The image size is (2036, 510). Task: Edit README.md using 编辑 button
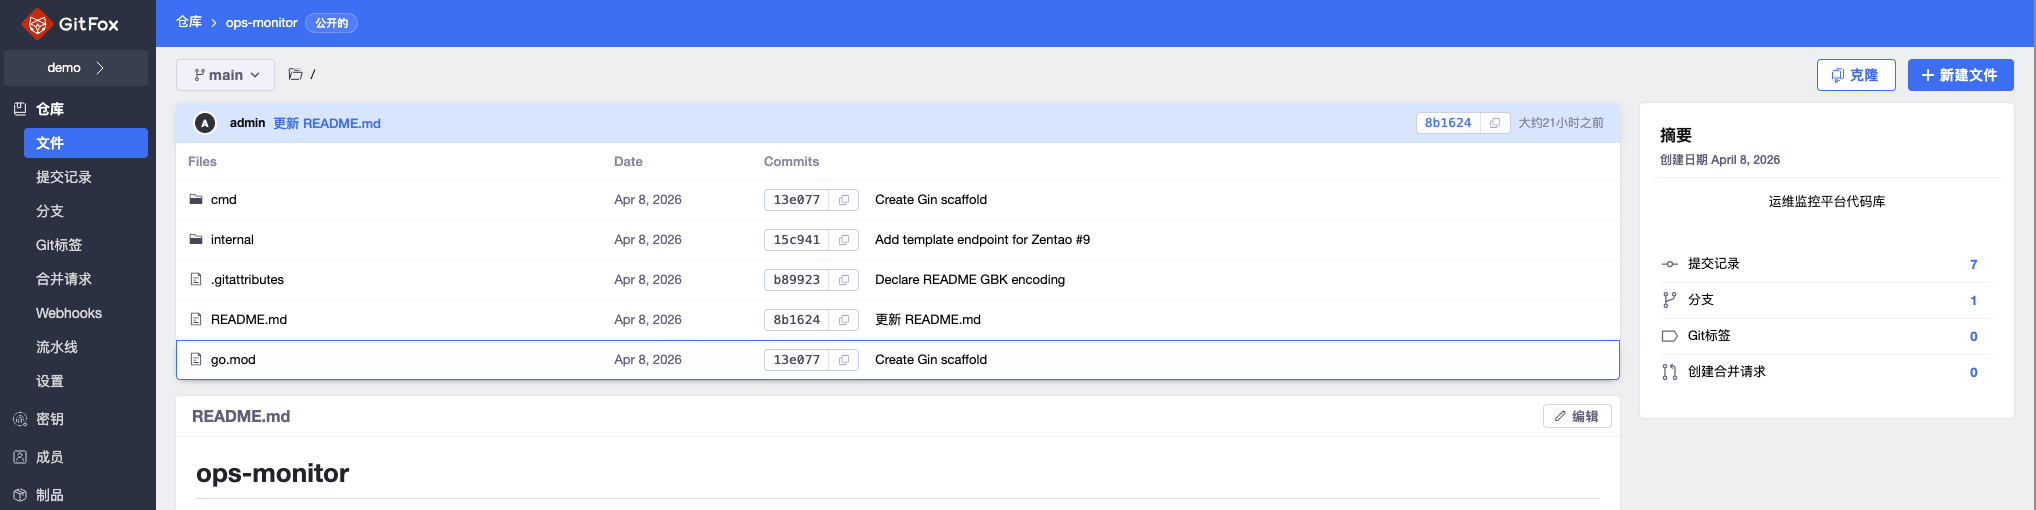pyautogui.click(x=1576, y=416)
